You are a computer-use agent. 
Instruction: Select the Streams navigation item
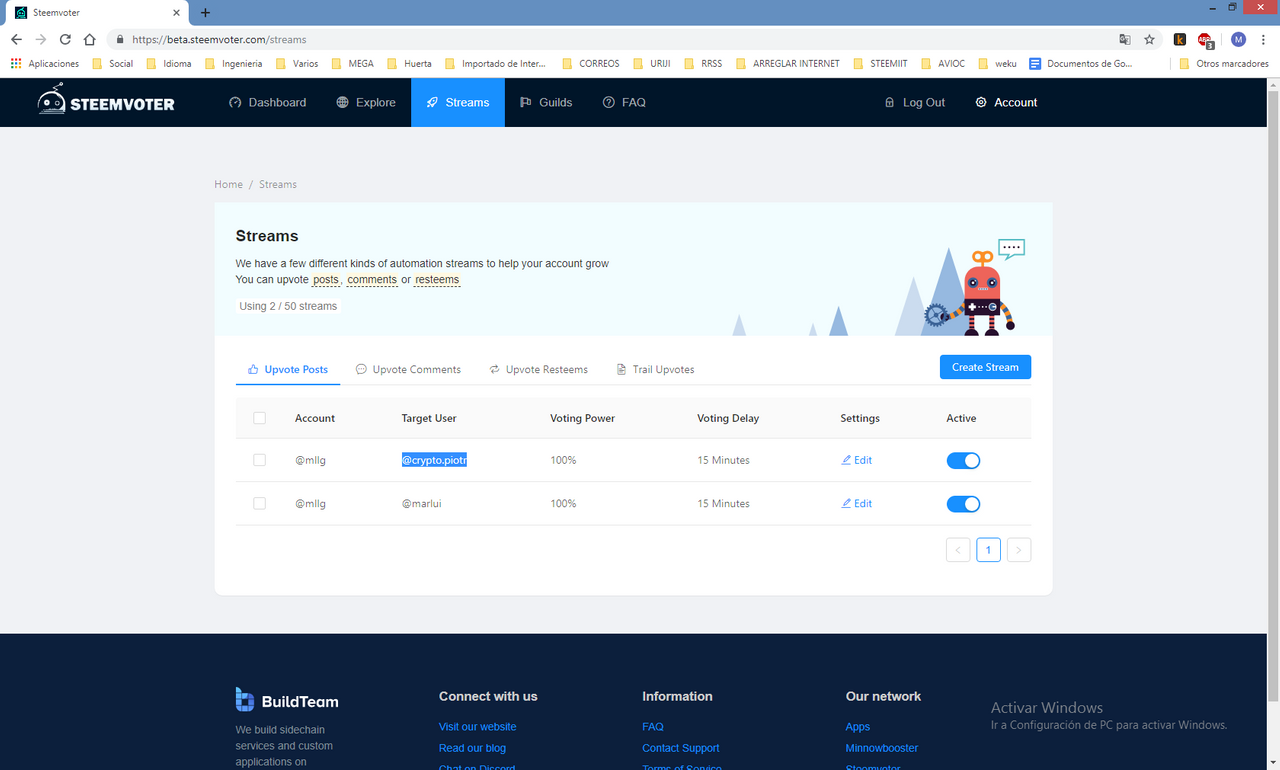click(458, 102)
